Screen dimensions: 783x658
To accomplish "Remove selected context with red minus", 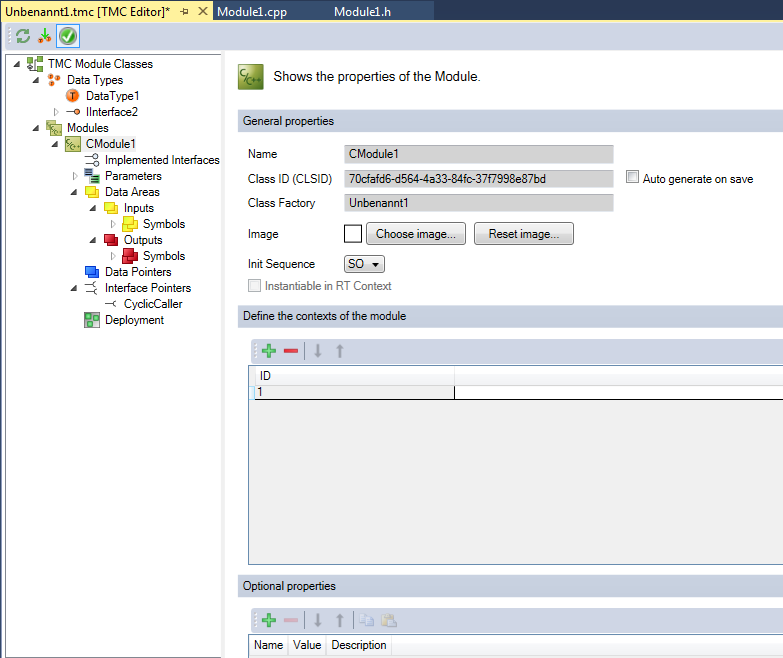I will pyautogui.click(x=291, y=351).
